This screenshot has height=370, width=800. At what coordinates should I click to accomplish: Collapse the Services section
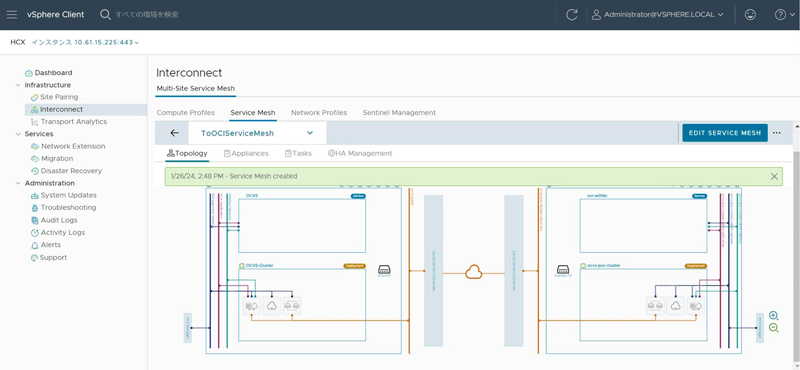pos(18,134)
